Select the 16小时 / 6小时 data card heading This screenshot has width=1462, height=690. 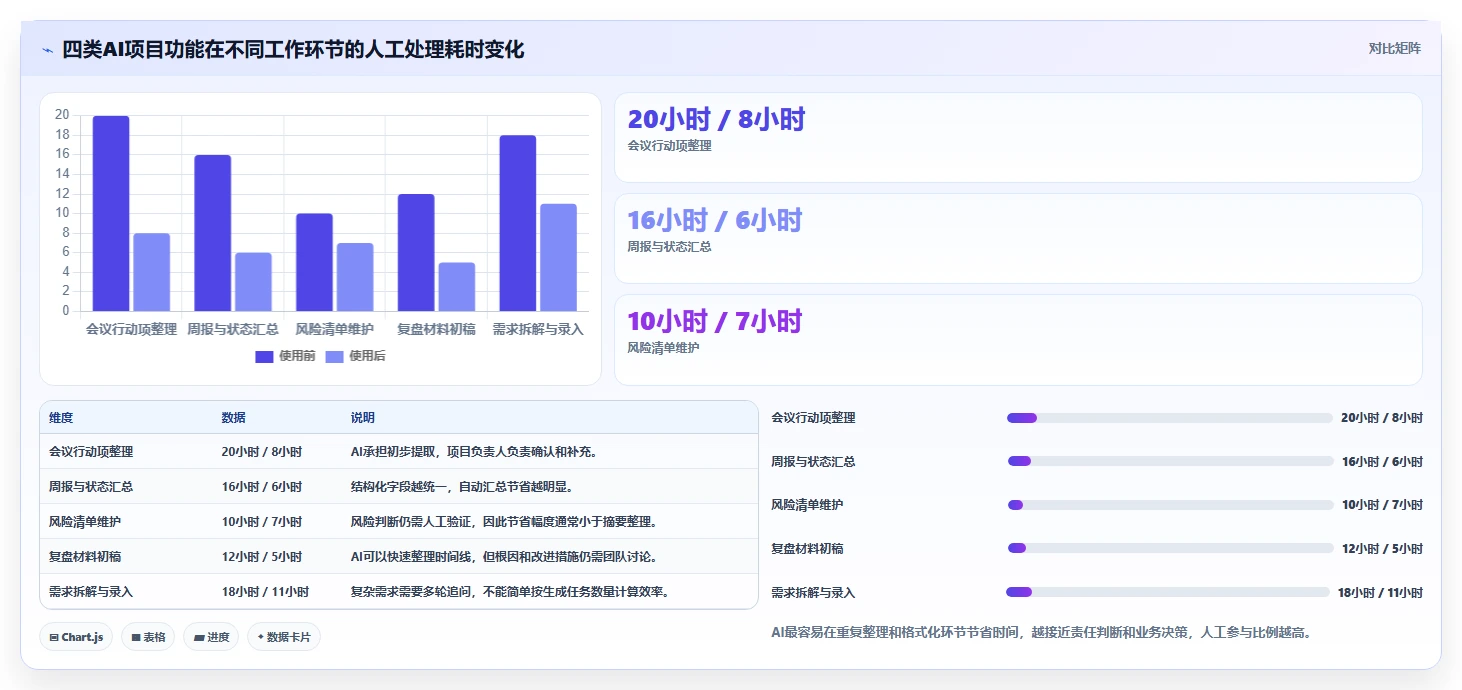click(715, 220)
